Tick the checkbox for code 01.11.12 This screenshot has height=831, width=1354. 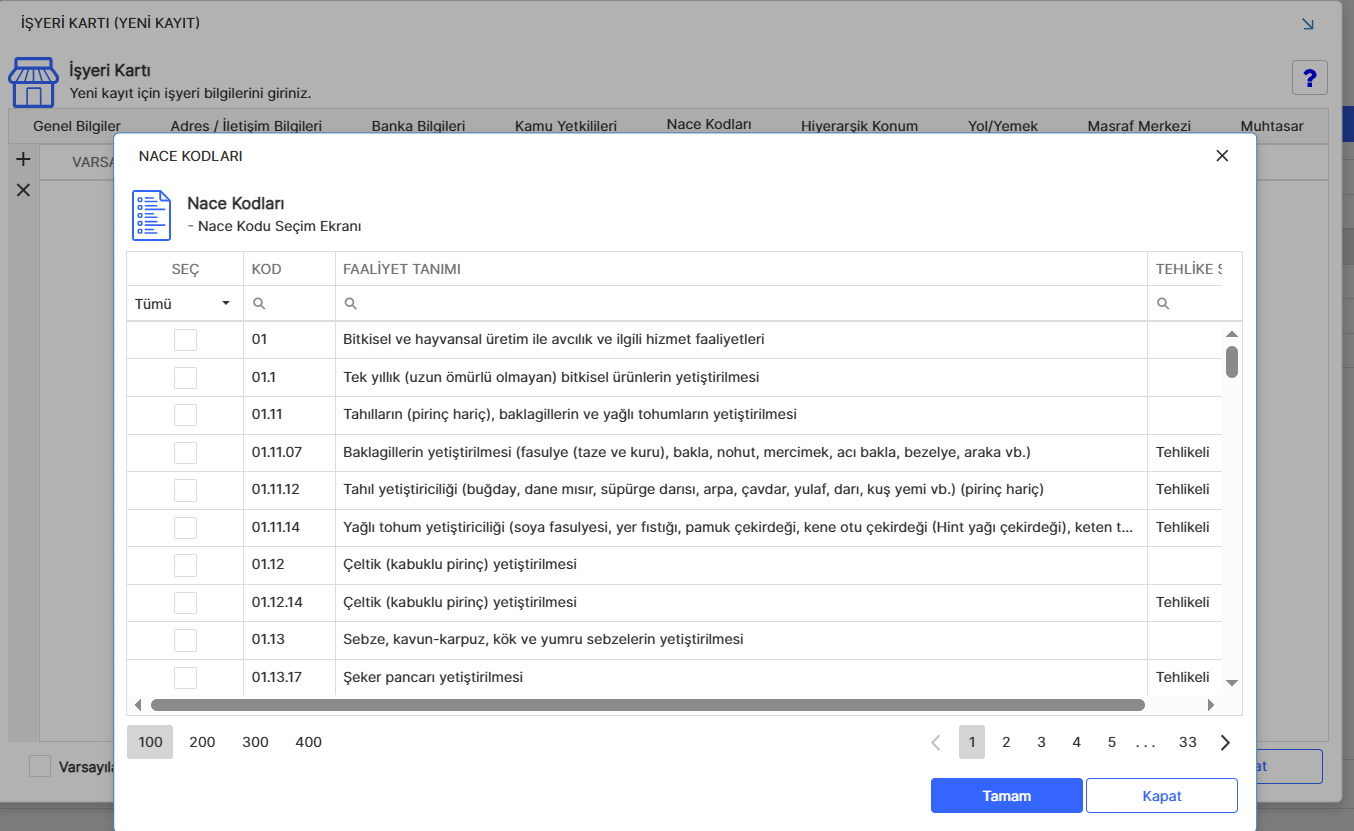(x=185, y=490)
